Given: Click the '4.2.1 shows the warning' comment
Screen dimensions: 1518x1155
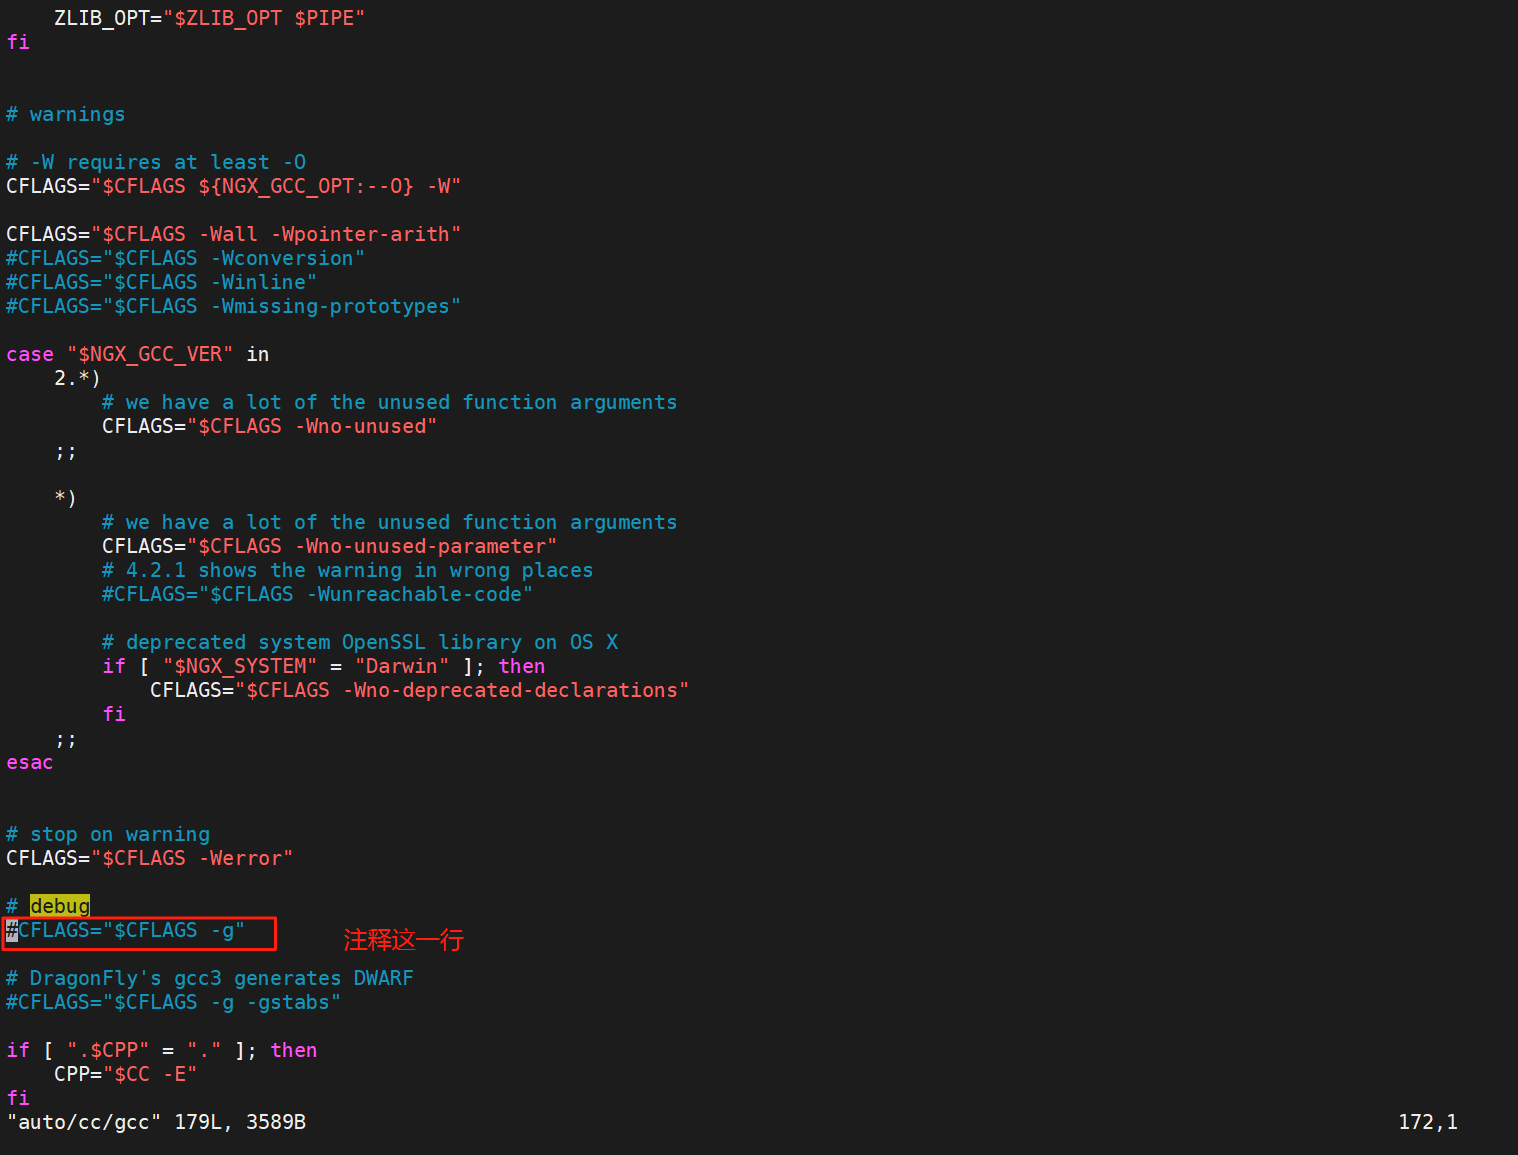Looking at the screenshot, I should tap(347, 570).
